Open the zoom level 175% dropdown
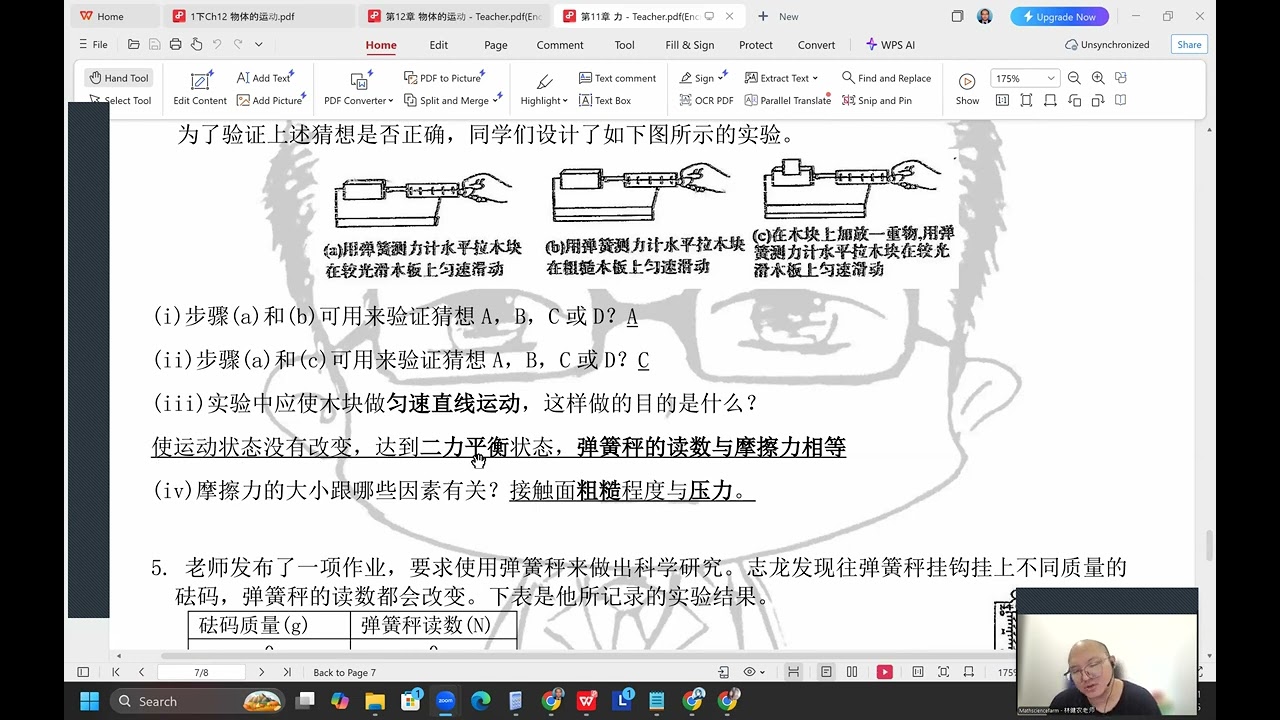 [1024, 78]
